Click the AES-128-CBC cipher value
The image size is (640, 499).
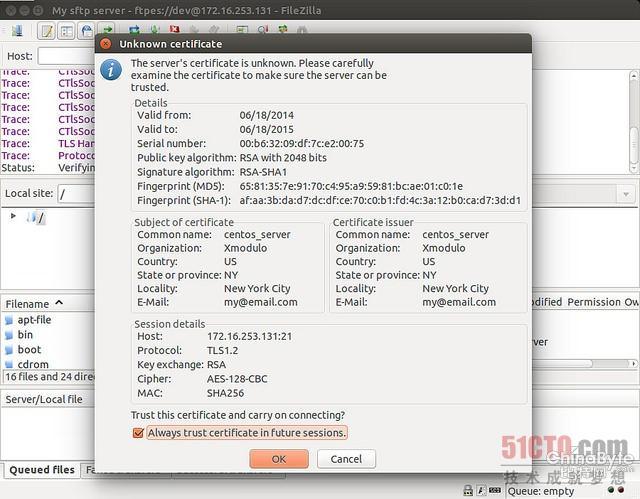point(237,379)
